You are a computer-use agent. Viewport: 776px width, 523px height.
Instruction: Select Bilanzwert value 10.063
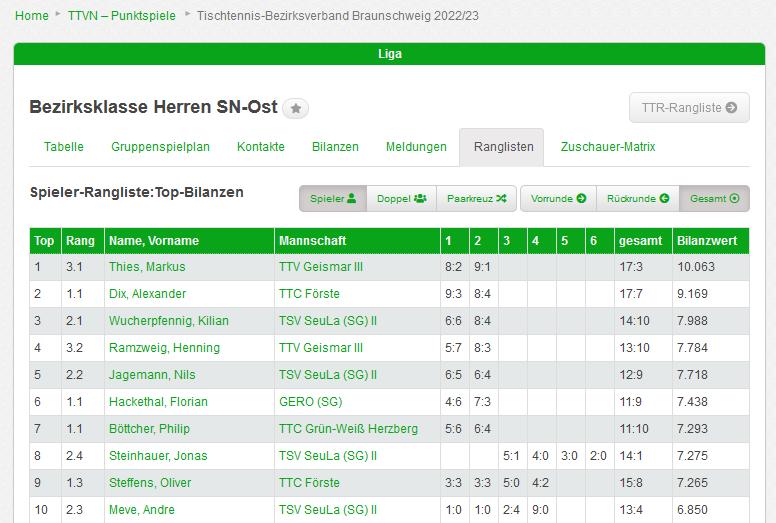696,267
